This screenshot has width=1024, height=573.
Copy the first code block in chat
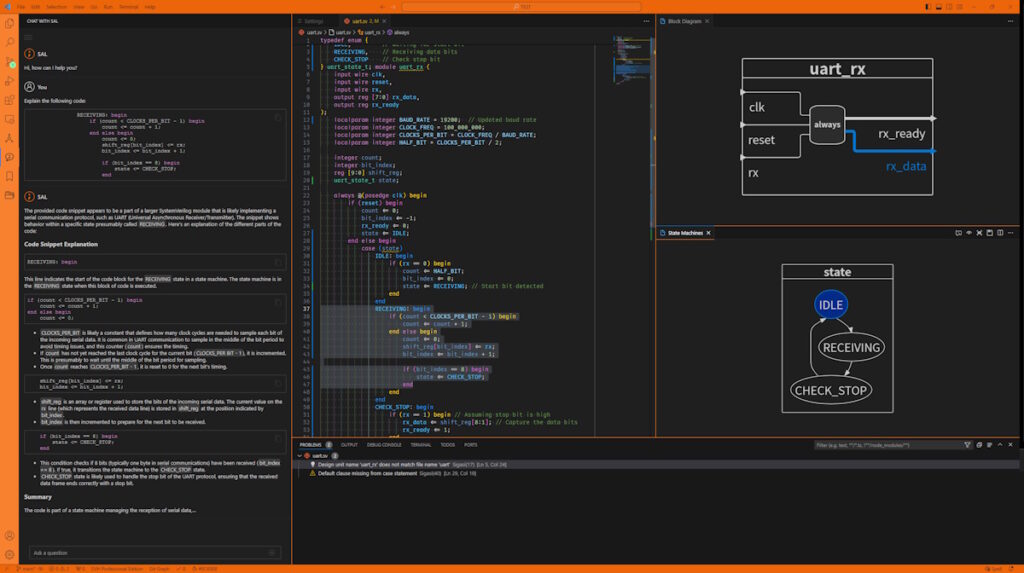pos(278,117)
